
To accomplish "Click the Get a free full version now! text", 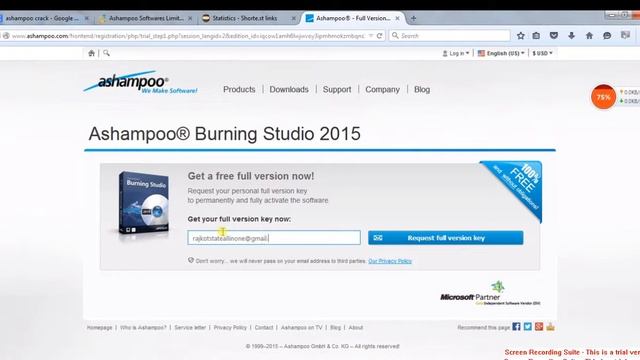I will (x=251, y=176).
